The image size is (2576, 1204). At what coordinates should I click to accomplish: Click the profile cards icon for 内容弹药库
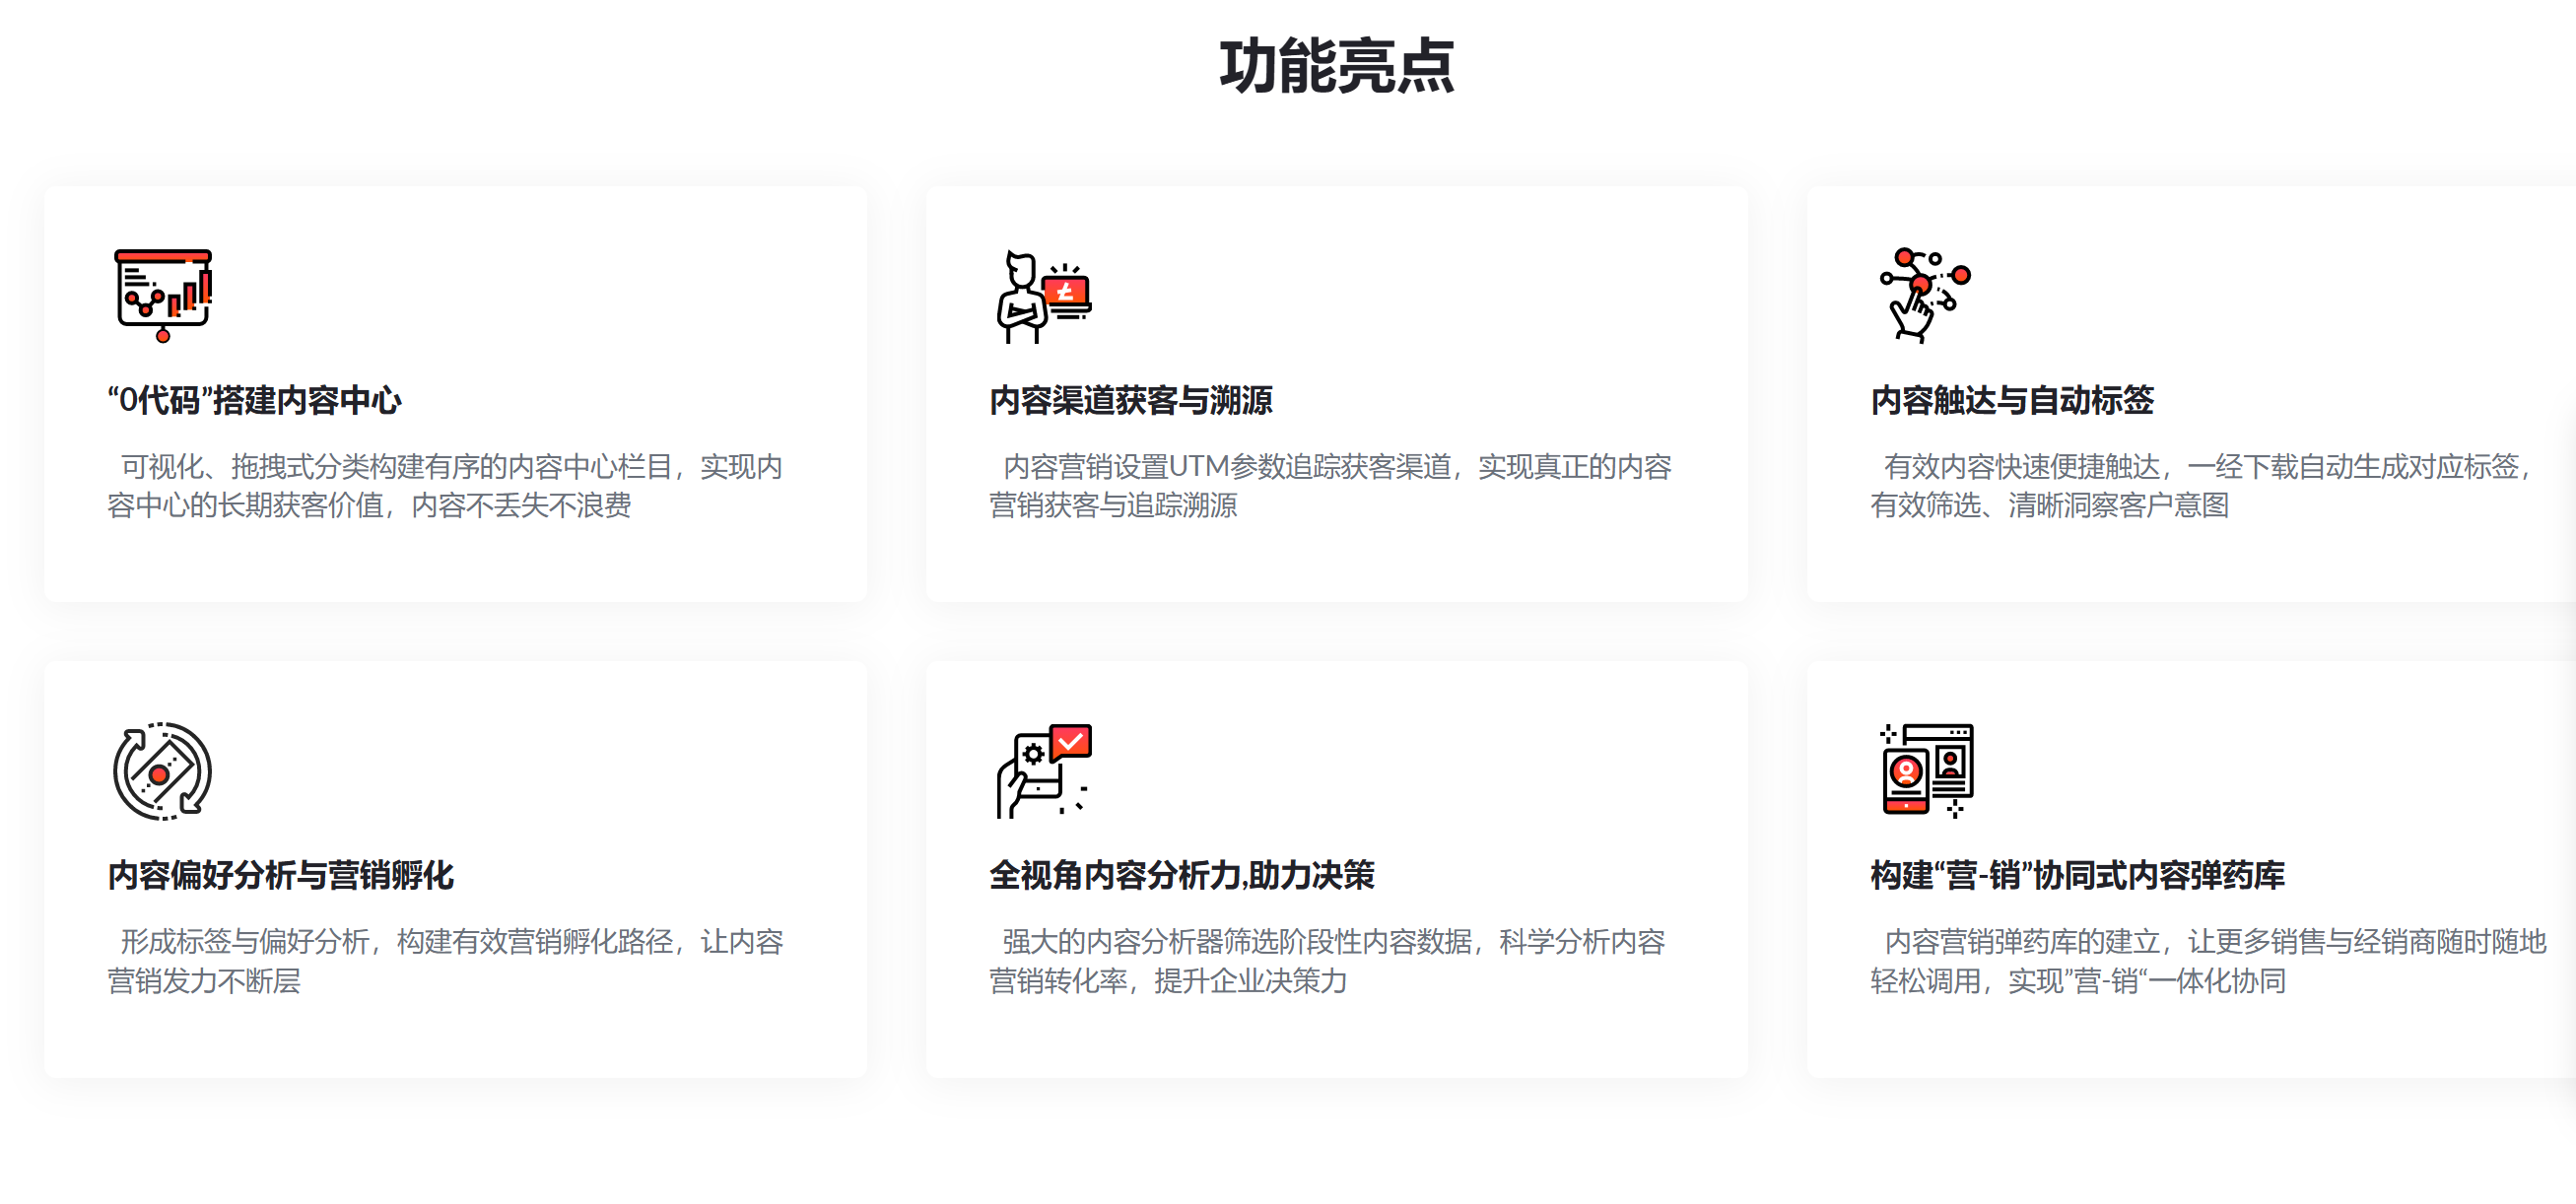pos(1927,771)
